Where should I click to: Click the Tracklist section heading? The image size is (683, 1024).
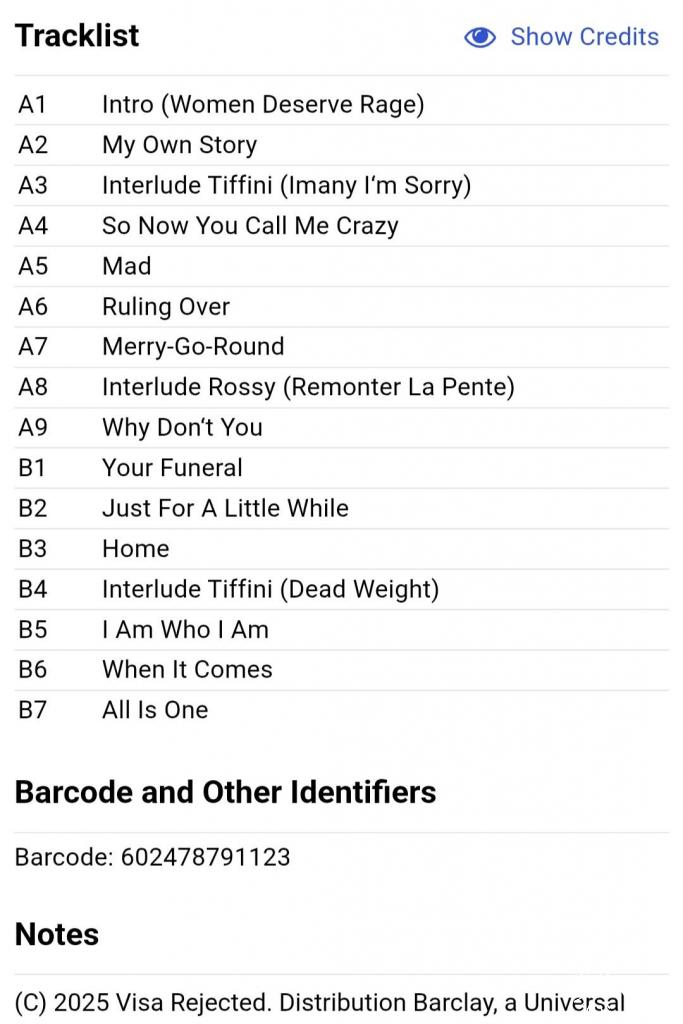pos(77,36)
